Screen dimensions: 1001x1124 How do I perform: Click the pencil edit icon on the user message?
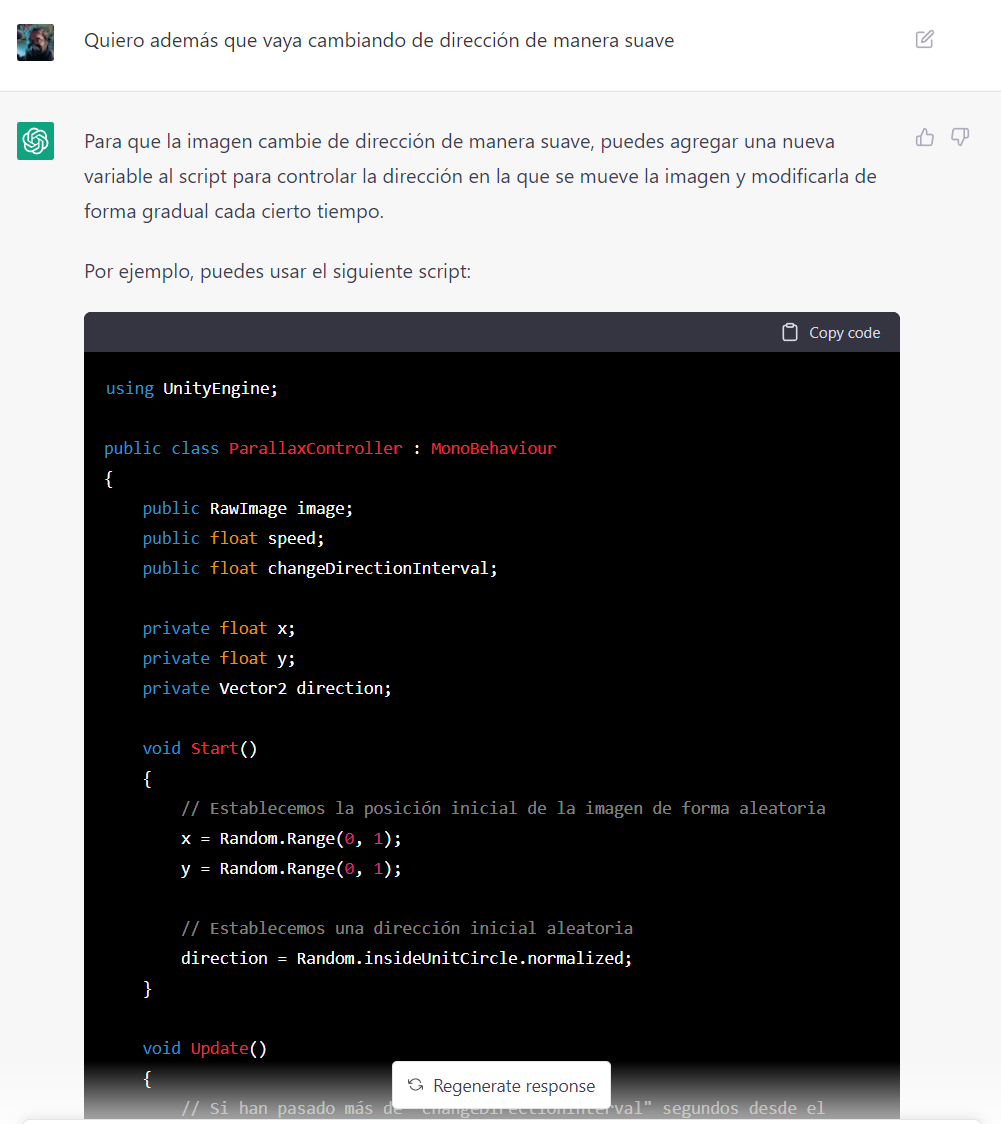(x=924, y=39)
